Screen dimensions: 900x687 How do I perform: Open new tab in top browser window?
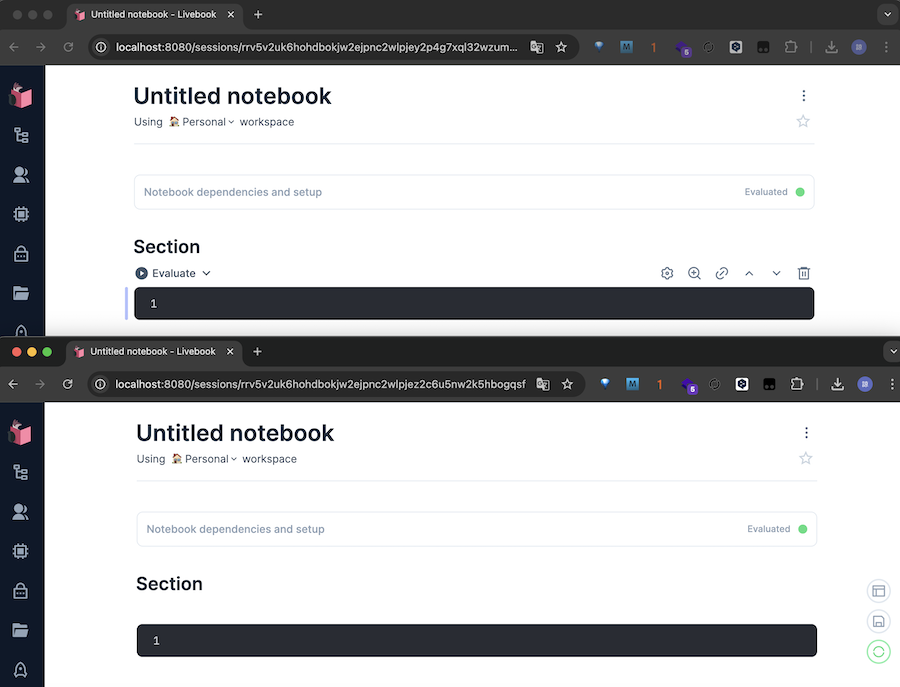tap(258, 14)
